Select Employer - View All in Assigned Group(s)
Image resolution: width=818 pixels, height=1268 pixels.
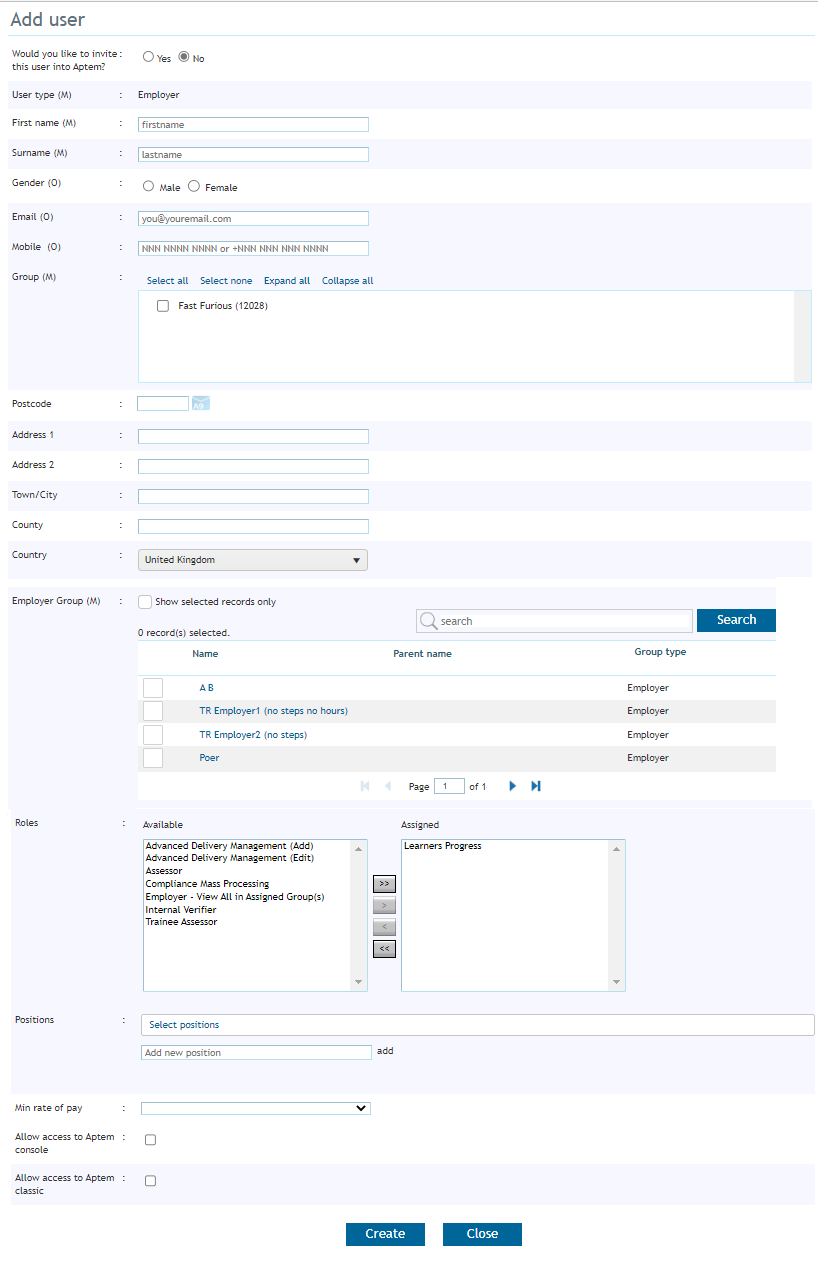click(x=235, y=897)
